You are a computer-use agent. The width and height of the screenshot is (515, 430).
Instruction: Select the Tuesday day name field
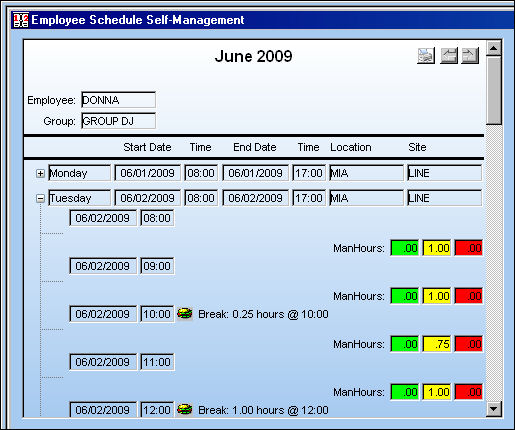tap(79, 198)
